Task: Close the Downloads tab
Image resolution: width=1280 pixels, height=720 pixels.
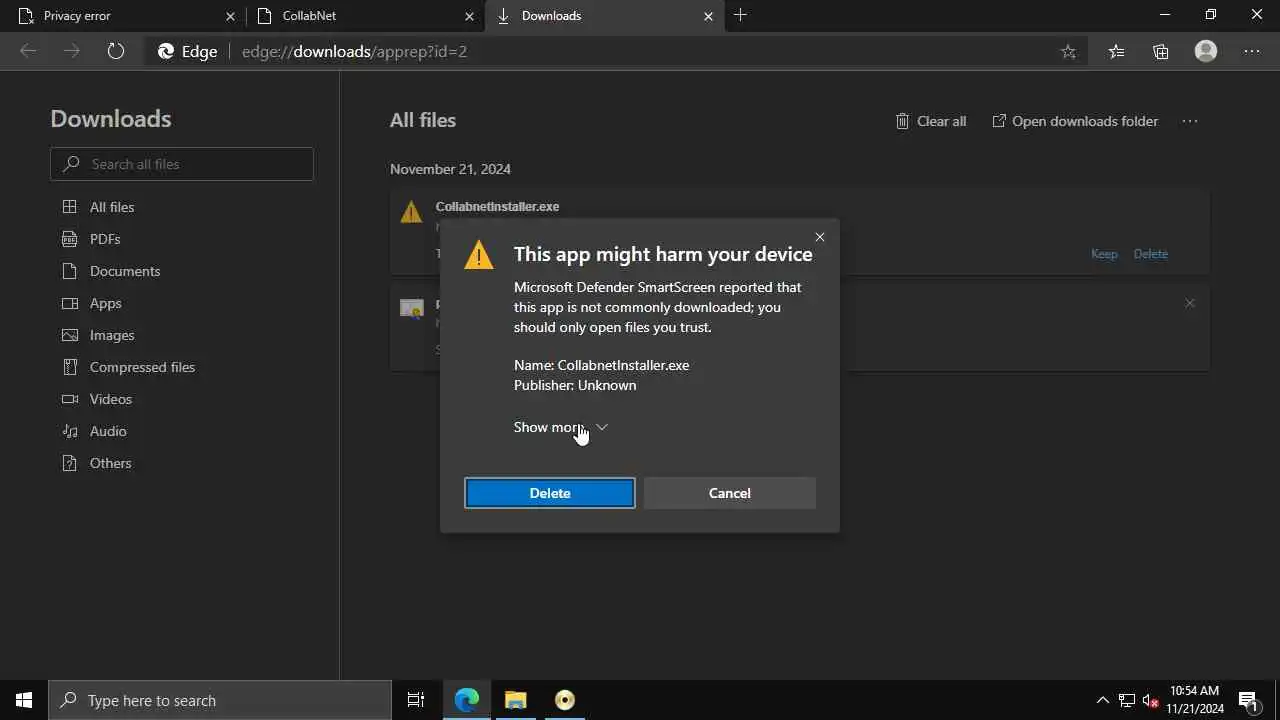Action: (708, 16)
